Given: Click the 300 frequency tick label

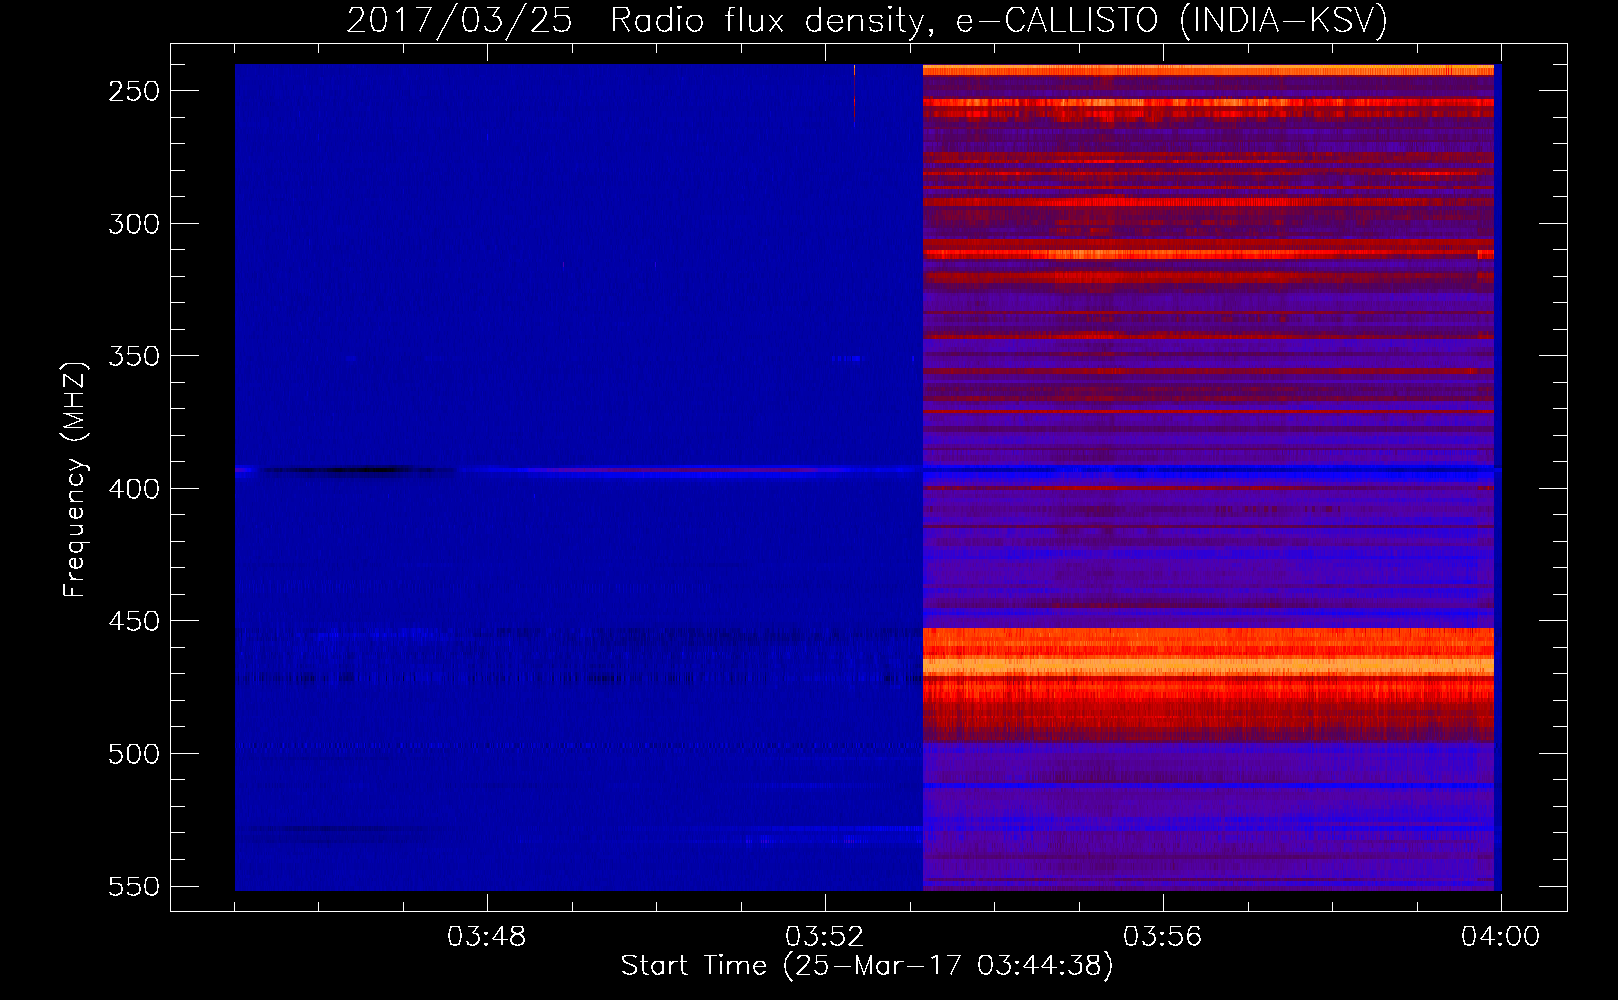Looking at the screenshot, I should 134,224.
